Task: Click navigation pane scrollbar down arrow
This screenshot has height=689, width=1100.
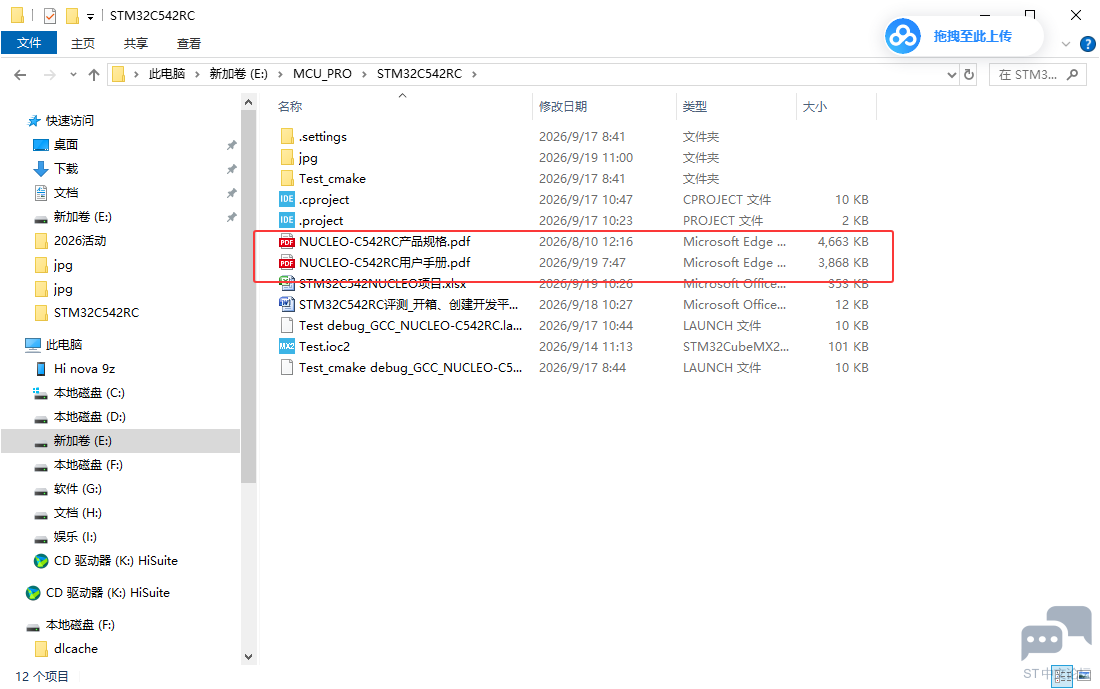Action: 248,657
